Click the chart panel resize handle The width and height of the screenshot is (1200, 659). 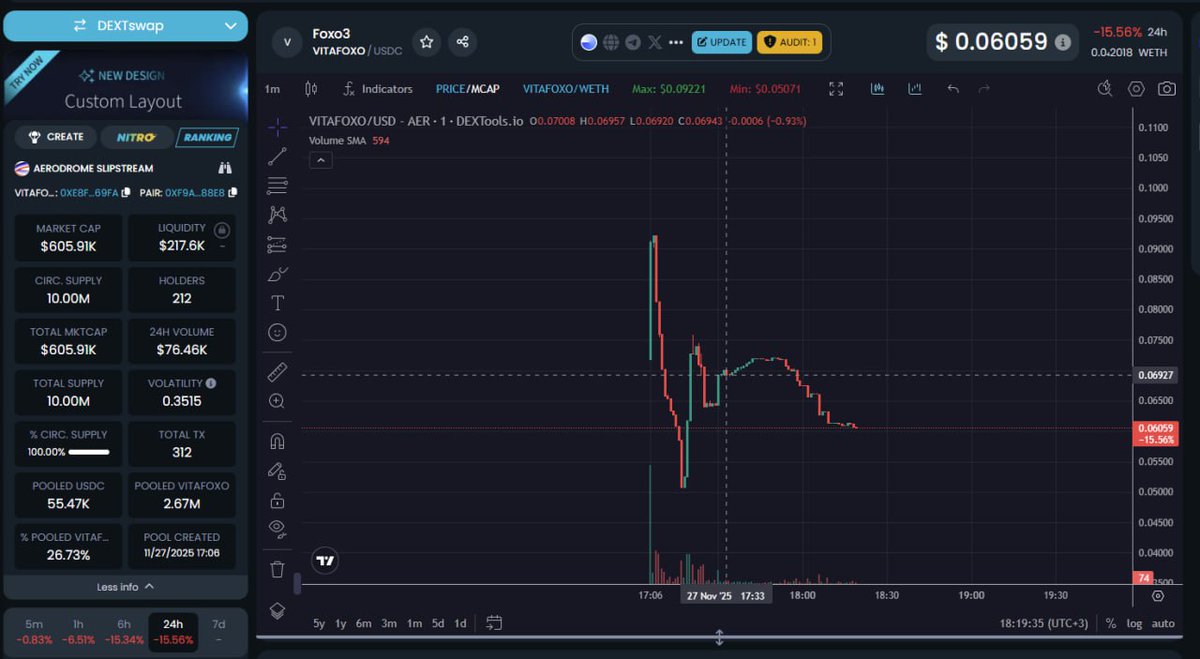(719, 638)
